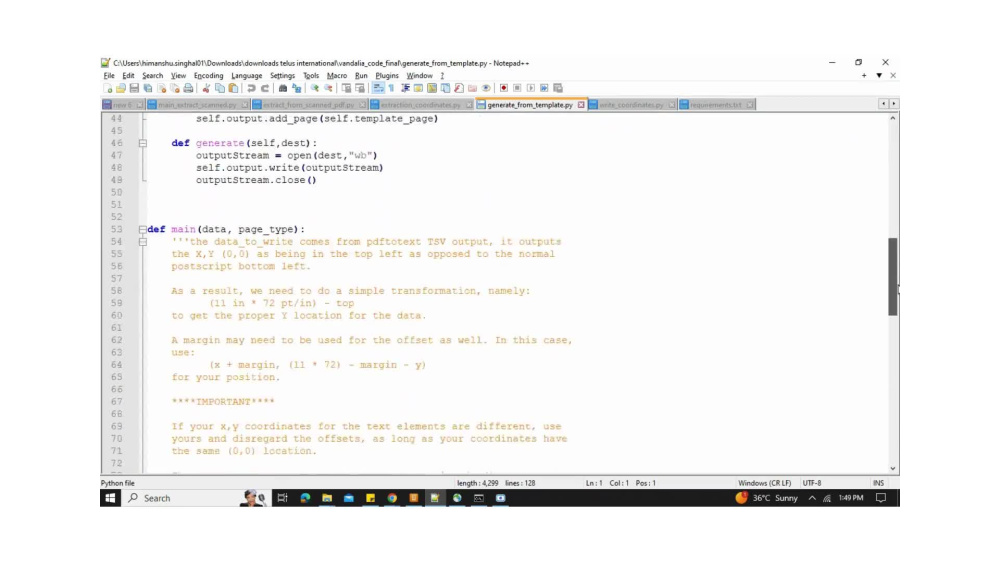
Task: Open the Plugins menu
Action: (387, 75)
